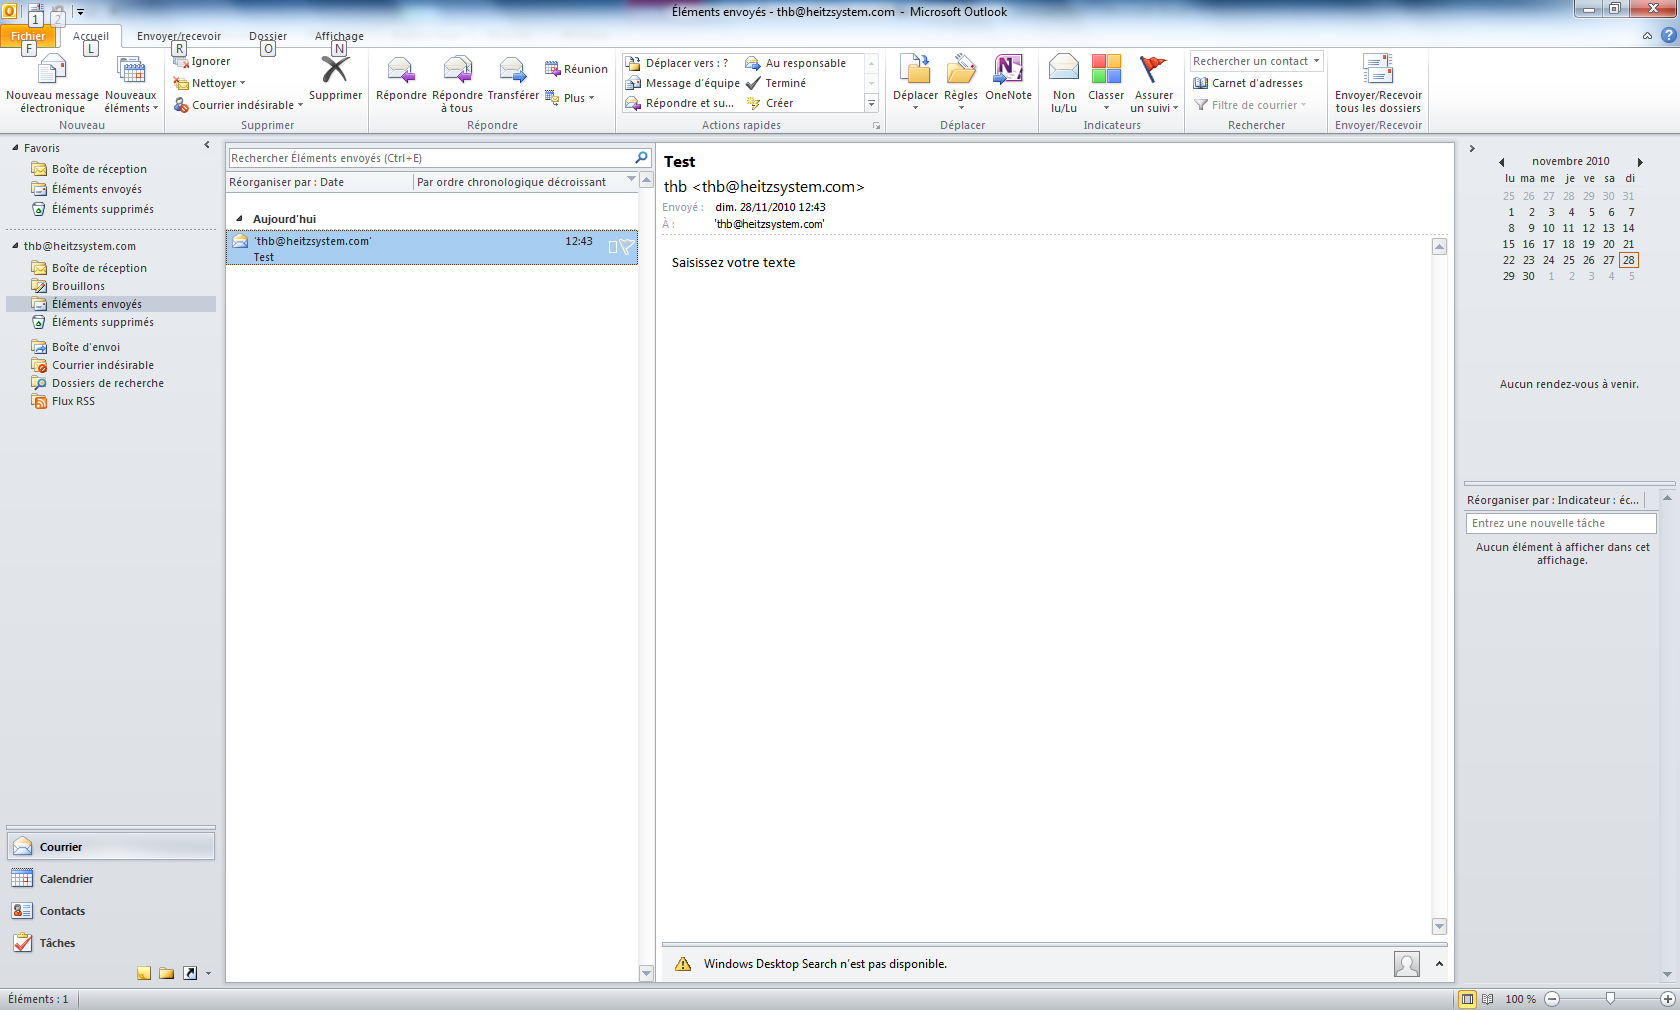Open Filtre de courrier dropdown

pos(1250,105)
